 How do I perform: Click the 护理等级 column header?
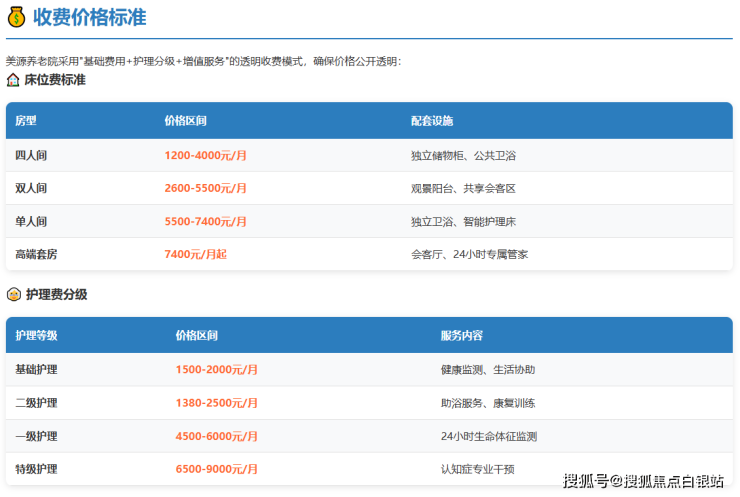point(36,336)
